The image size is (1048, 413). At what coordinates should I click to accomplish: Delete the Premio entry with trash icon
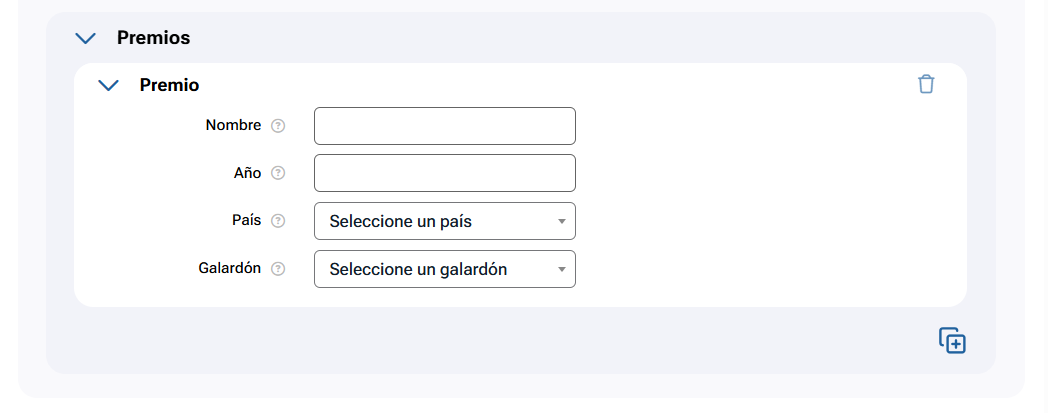tap(926, 84)
